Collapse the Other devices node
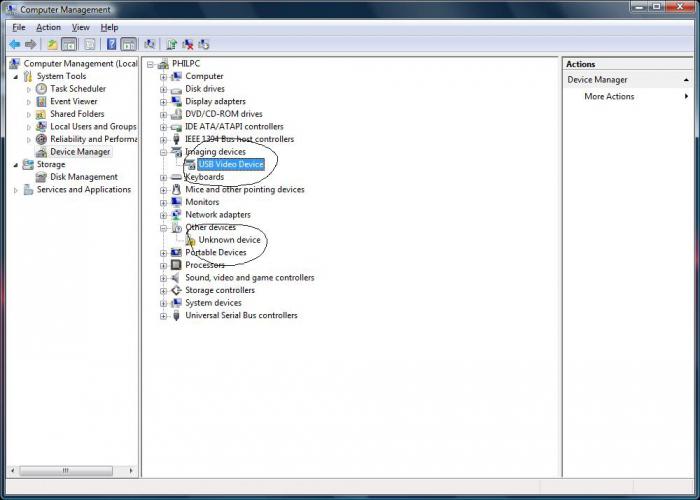The image size is (700, 500). tap(163, 228)
